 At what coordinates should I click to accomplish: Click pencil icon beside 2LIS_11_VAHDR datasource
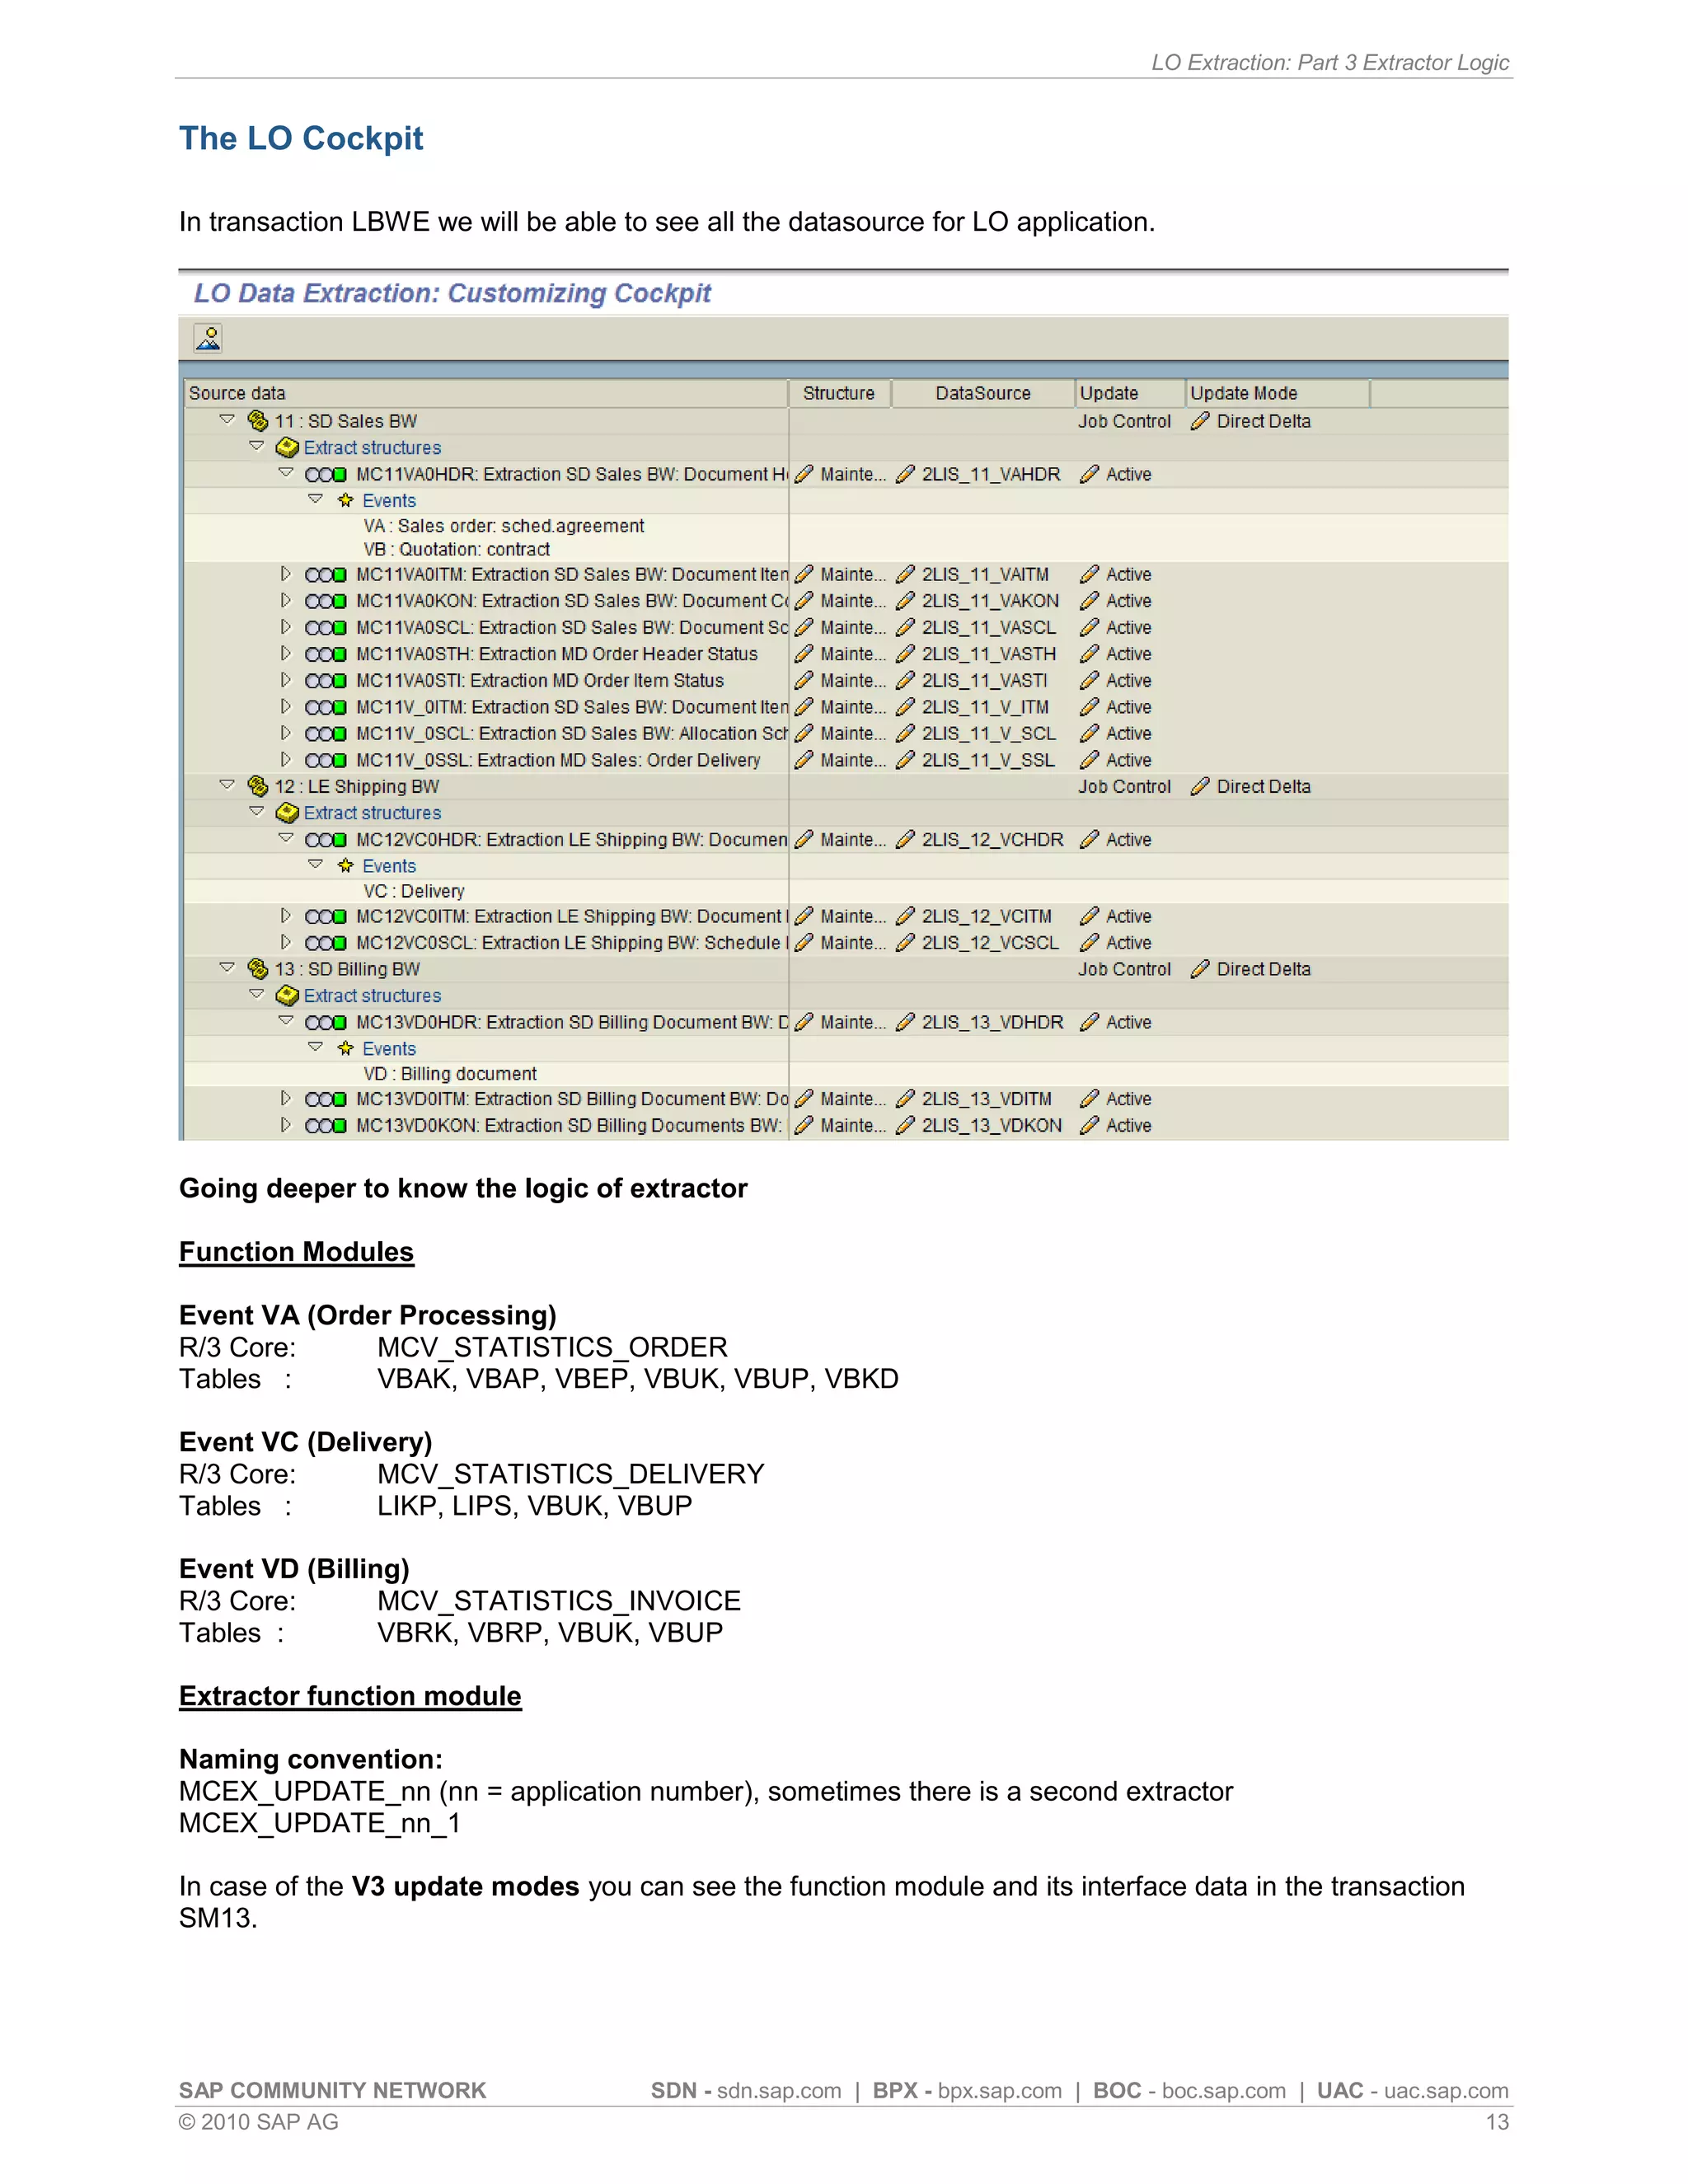[905, 474]
